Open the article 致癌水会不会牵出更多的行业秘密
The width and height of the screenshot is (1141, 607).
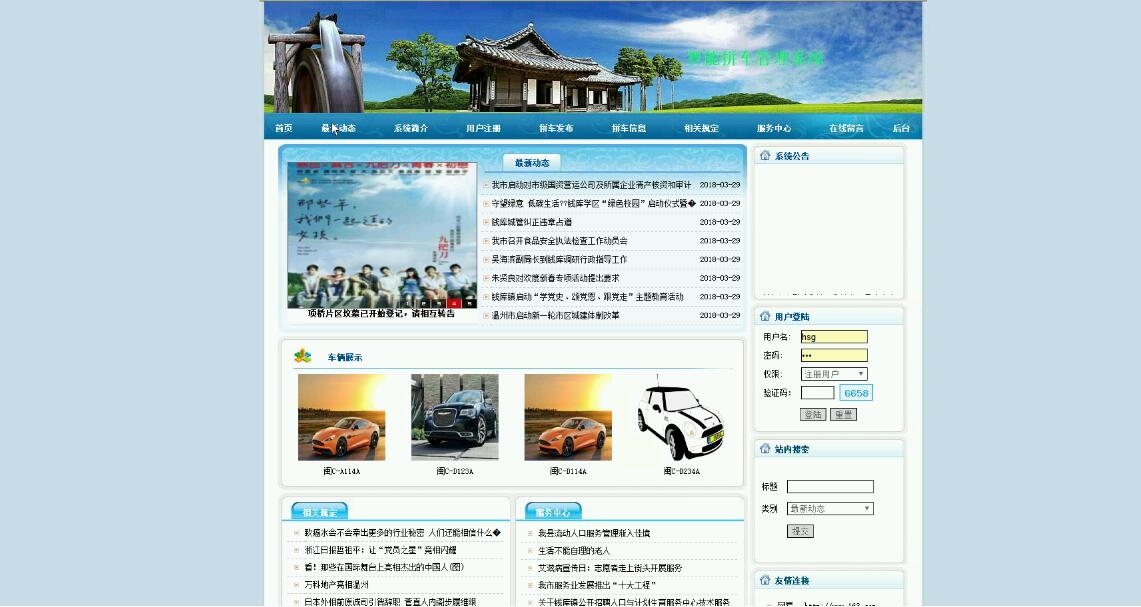pos(402,533)
